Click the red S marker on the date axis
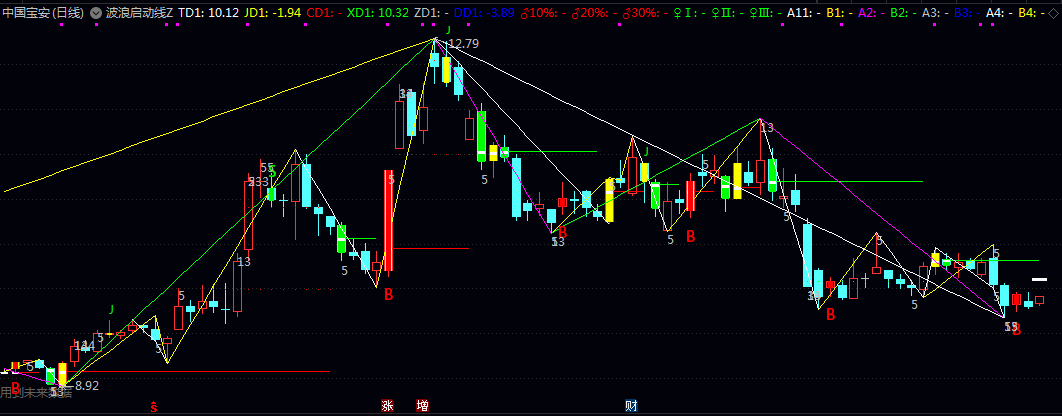The width and height of the screenshot is (1062, 416). 154,407
